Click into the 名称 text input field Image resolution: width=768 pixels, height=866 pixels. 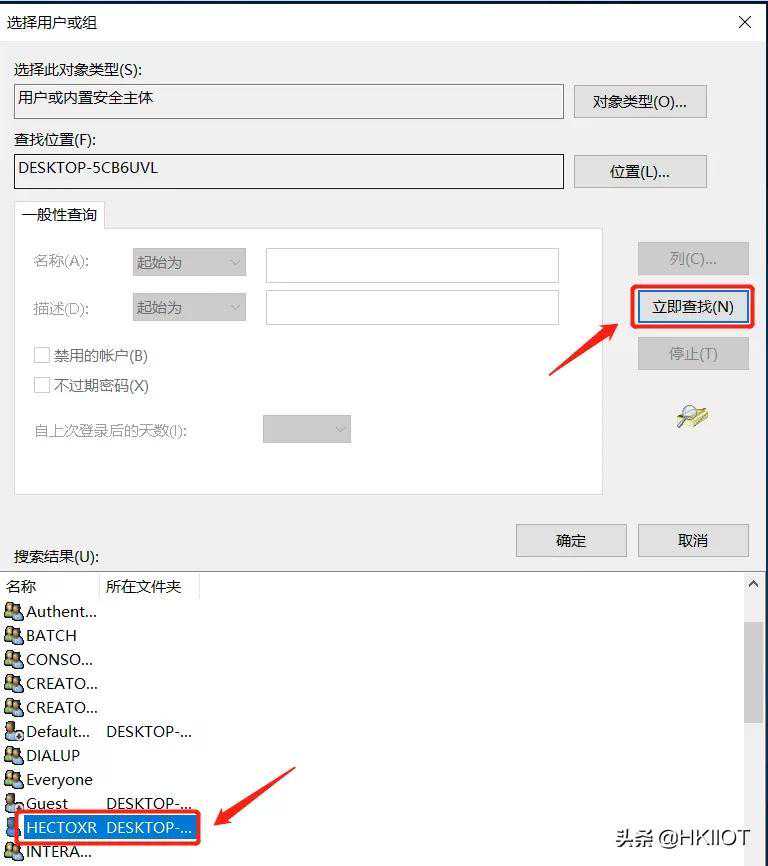[412, 265]
